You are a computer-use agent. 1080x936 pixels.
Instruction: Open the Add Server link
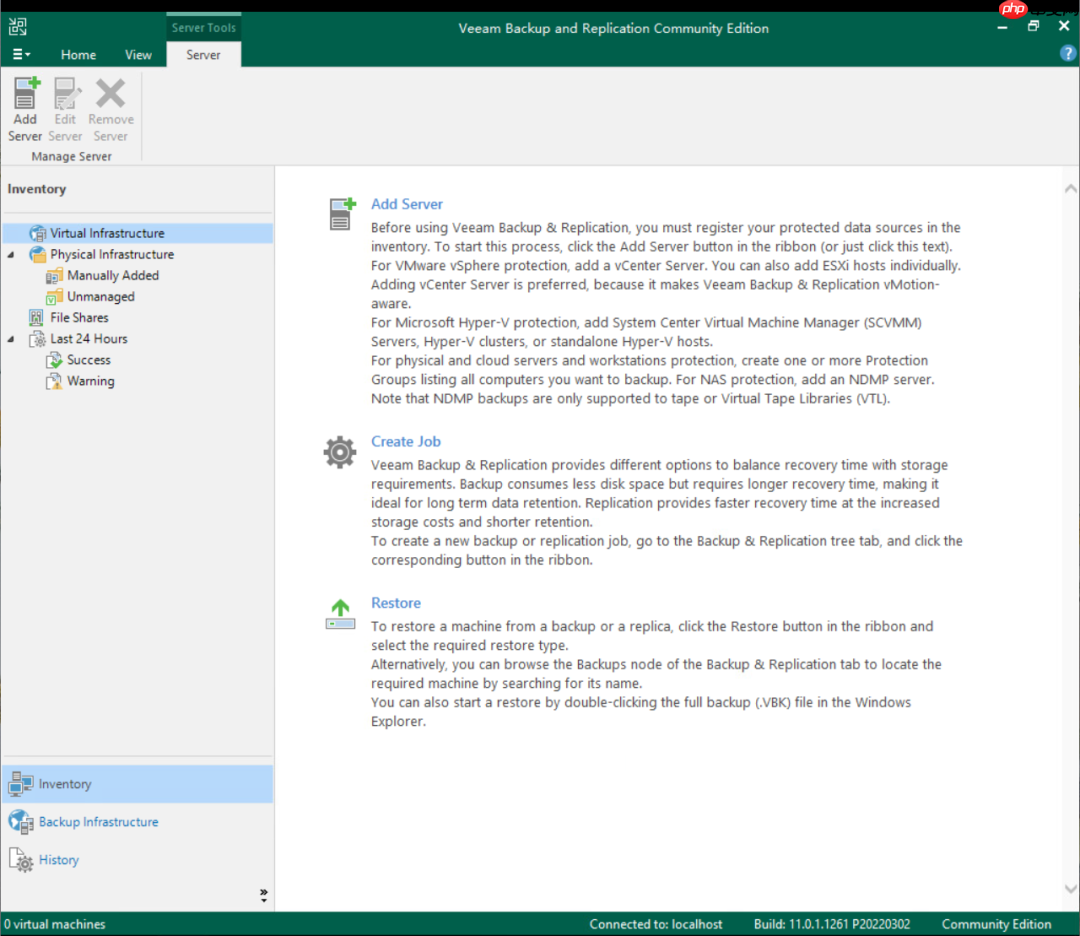(406, 203)
